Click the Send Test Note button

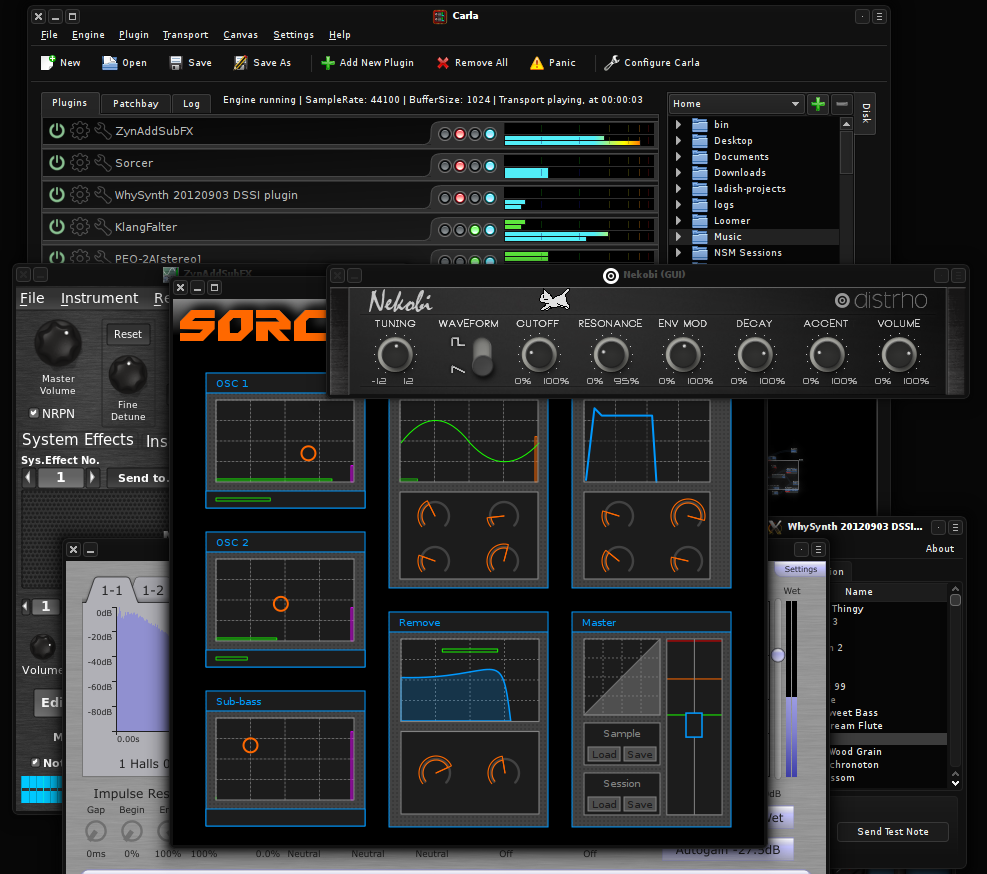pyautogui.click(x=892, y=832)
